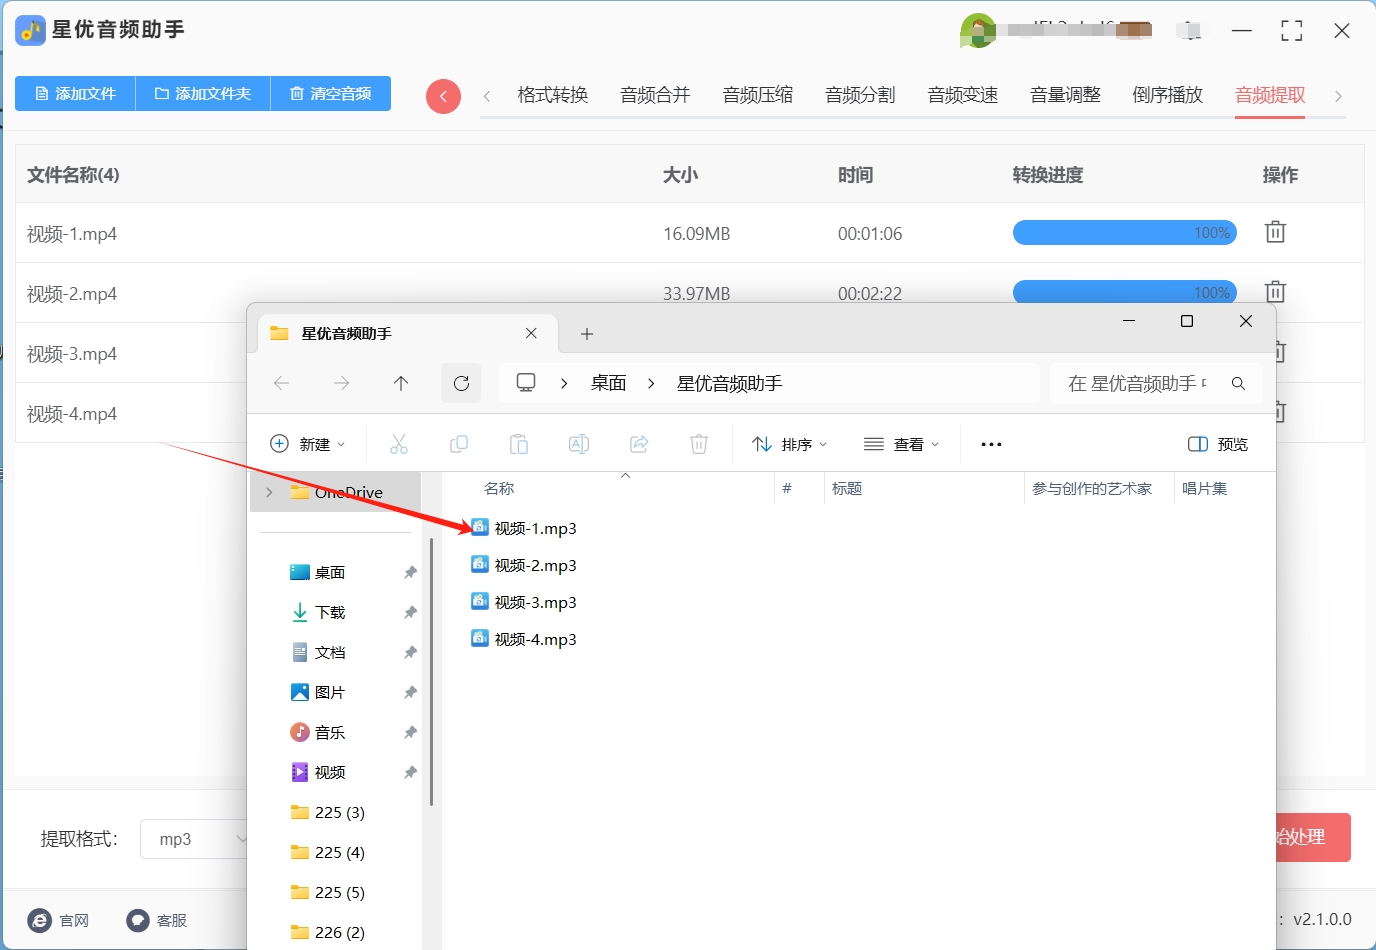
Task: Click the Explorer Delete trash icon
Action: [x=699, y=444]
